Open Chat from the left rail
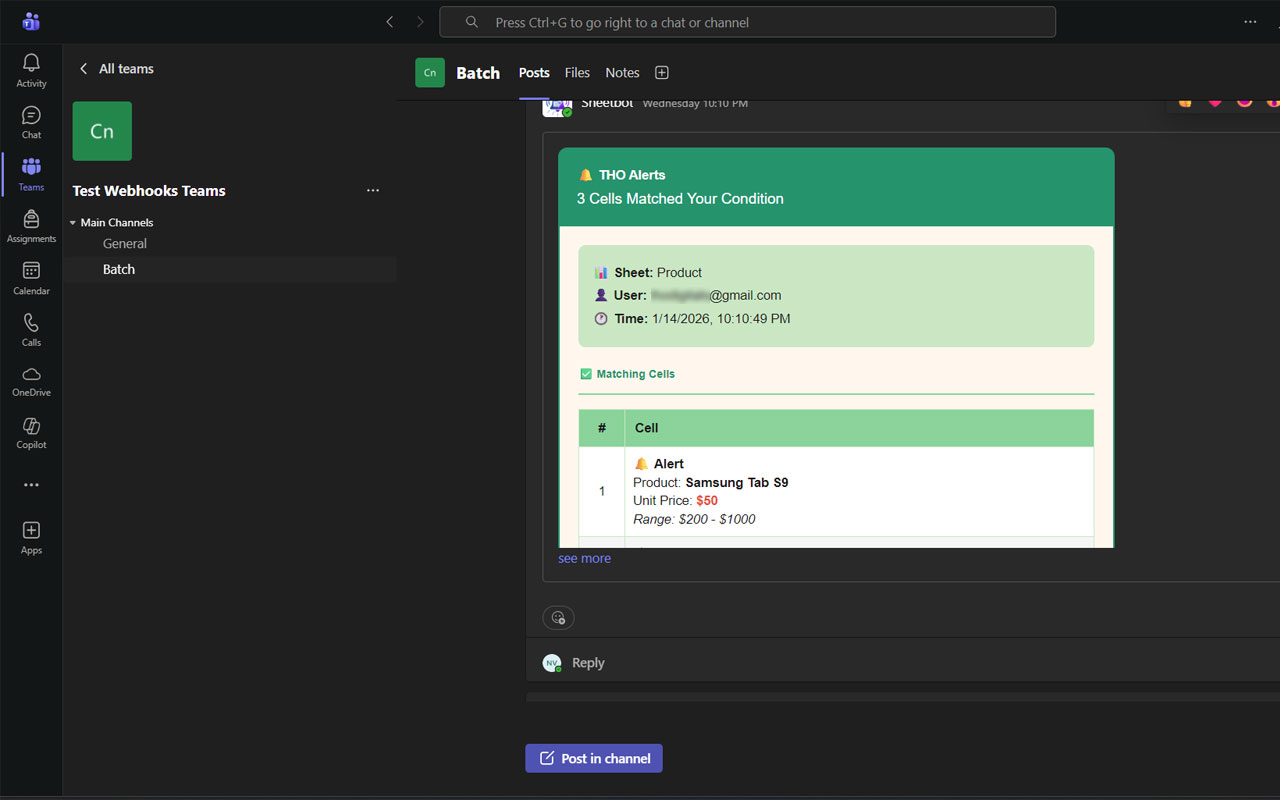 pyautogui.click(x=31, y=122)
